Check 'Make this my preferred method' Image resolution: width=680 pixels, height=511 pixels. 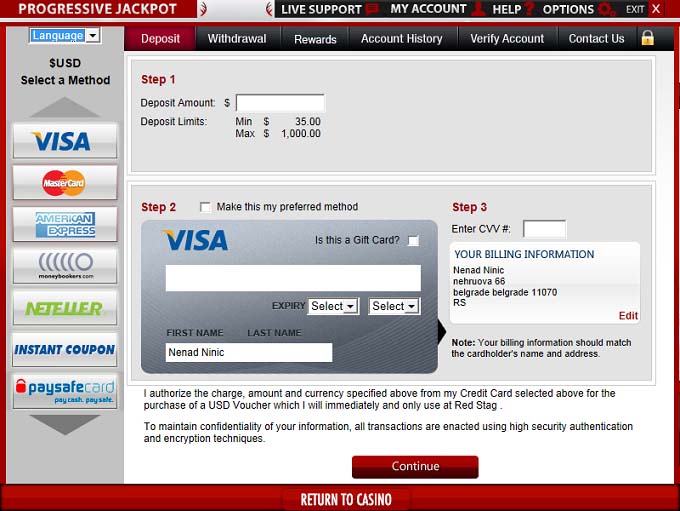205,207
